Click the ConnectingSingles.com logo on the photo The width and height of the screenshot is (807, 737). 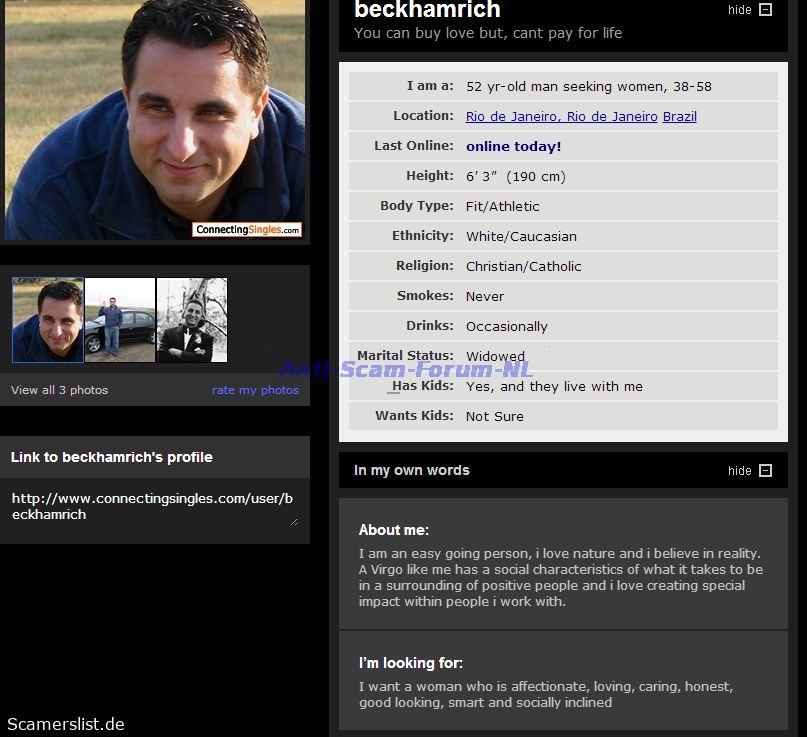pos(247,230)
